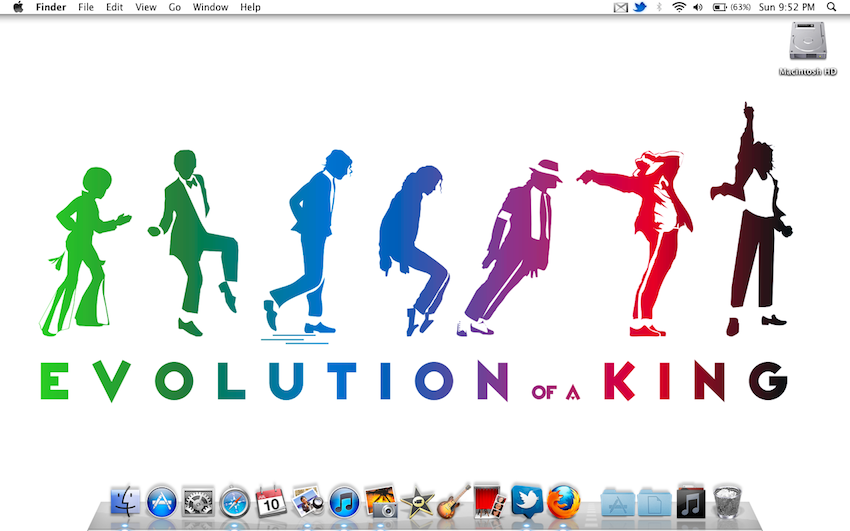Open Finder from the Dock
This screenshot has width=850, height=531.
pos(125,501)
